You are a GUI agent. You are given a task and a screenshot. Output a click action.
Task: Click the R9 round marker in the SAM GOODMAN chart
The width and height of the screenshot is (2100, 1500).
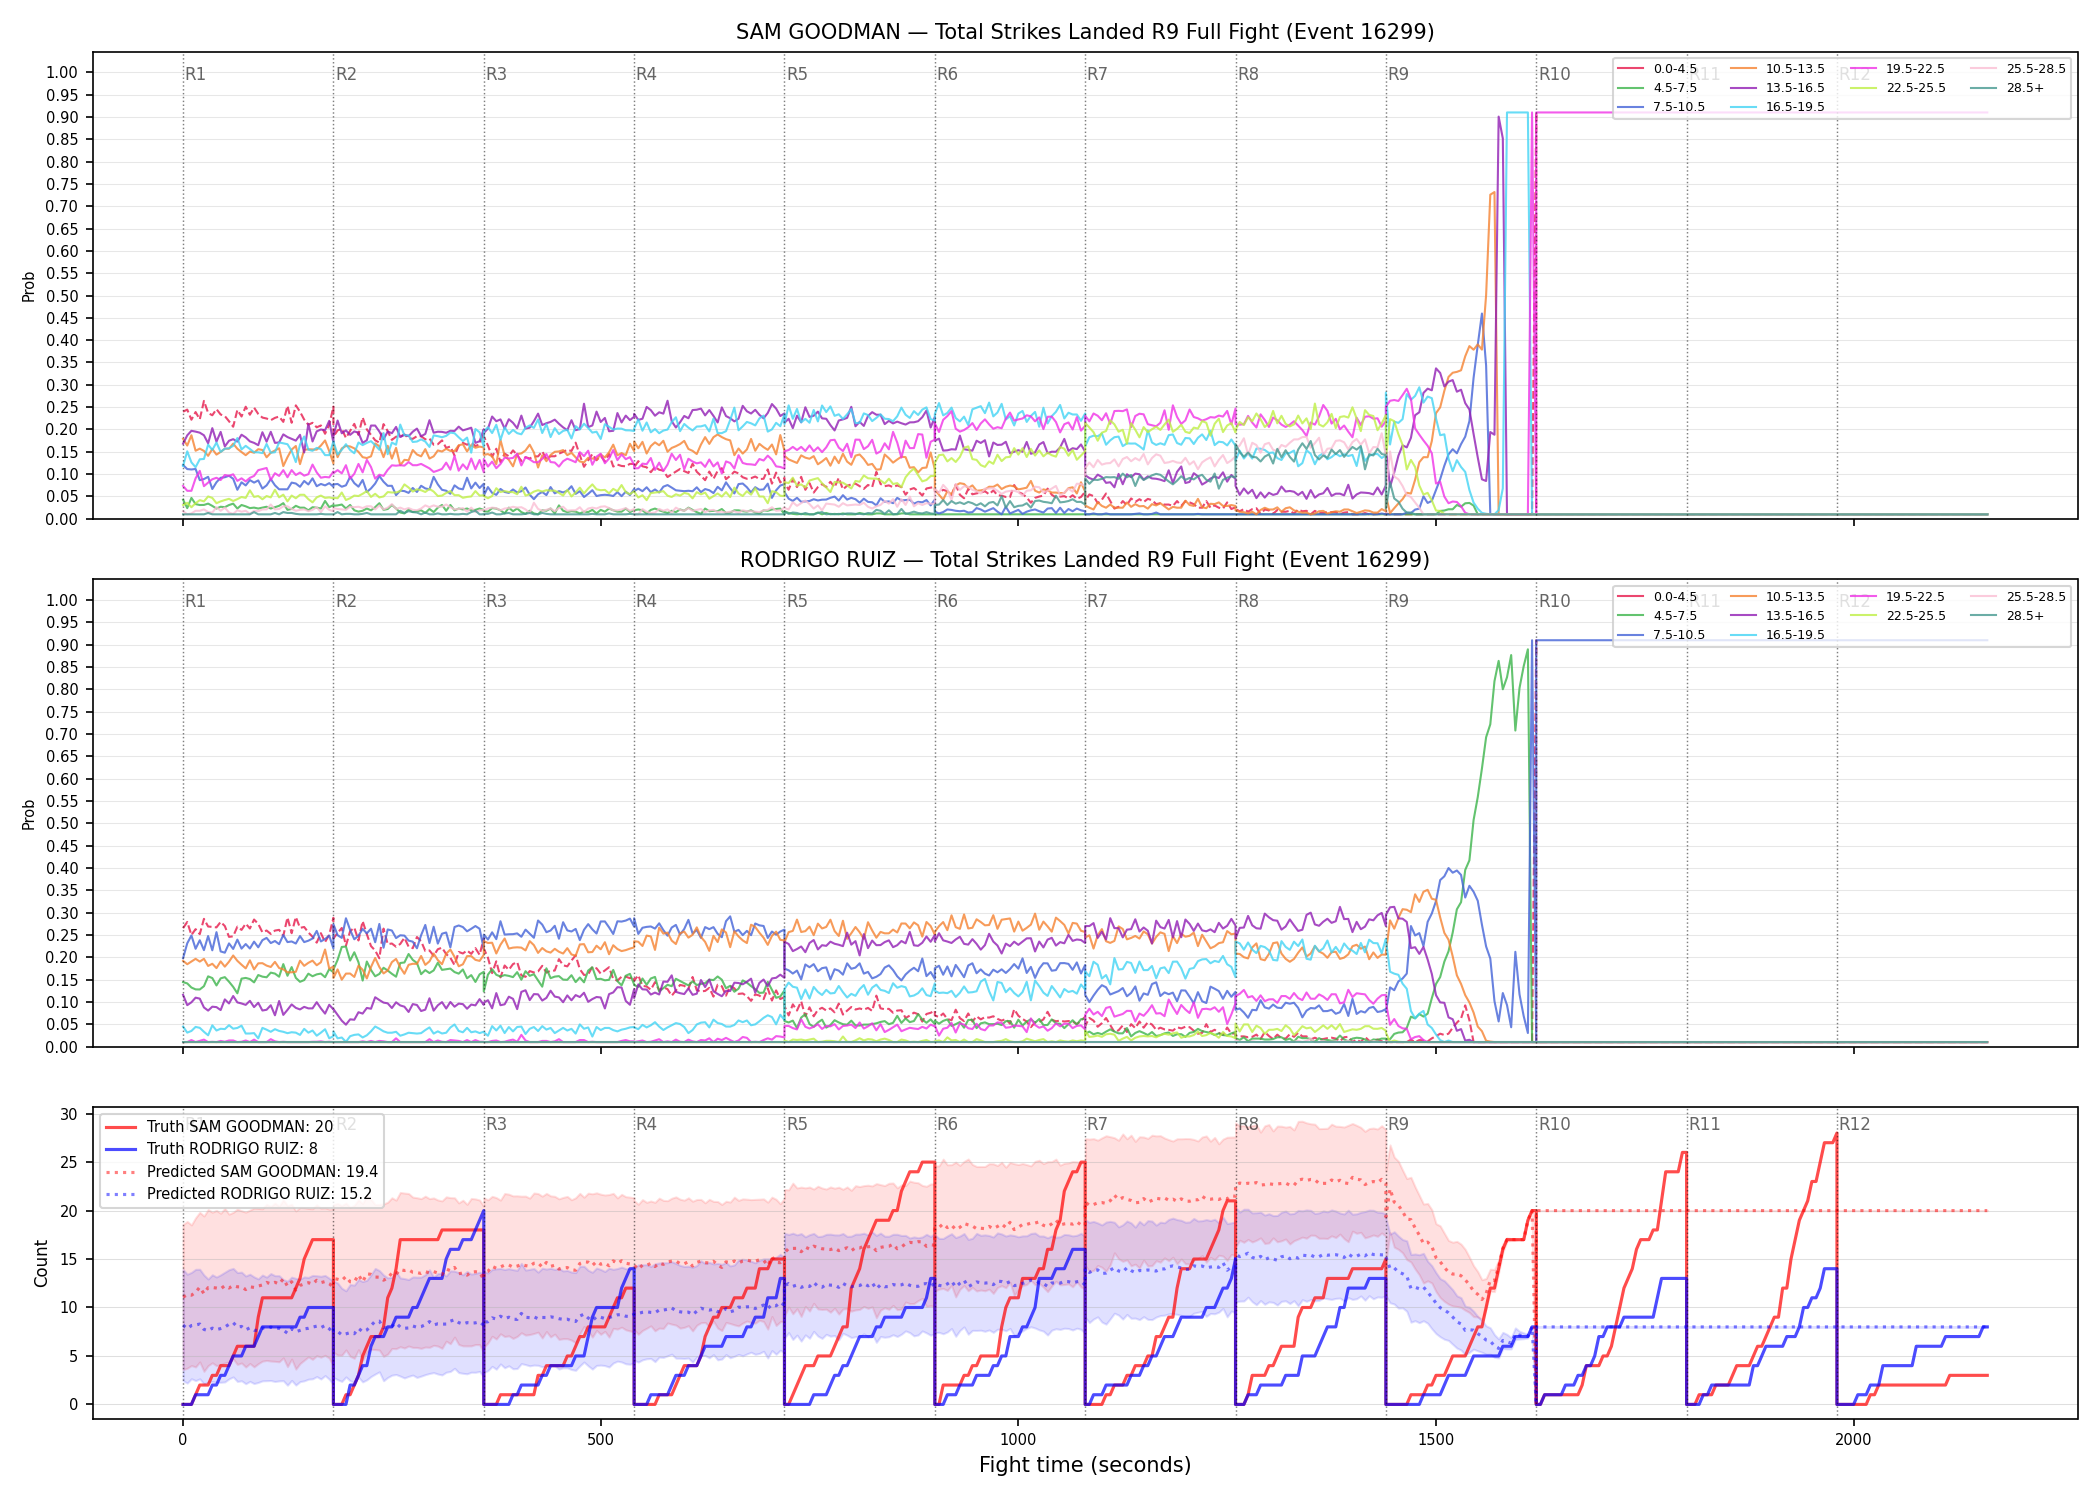(1398, 74)
